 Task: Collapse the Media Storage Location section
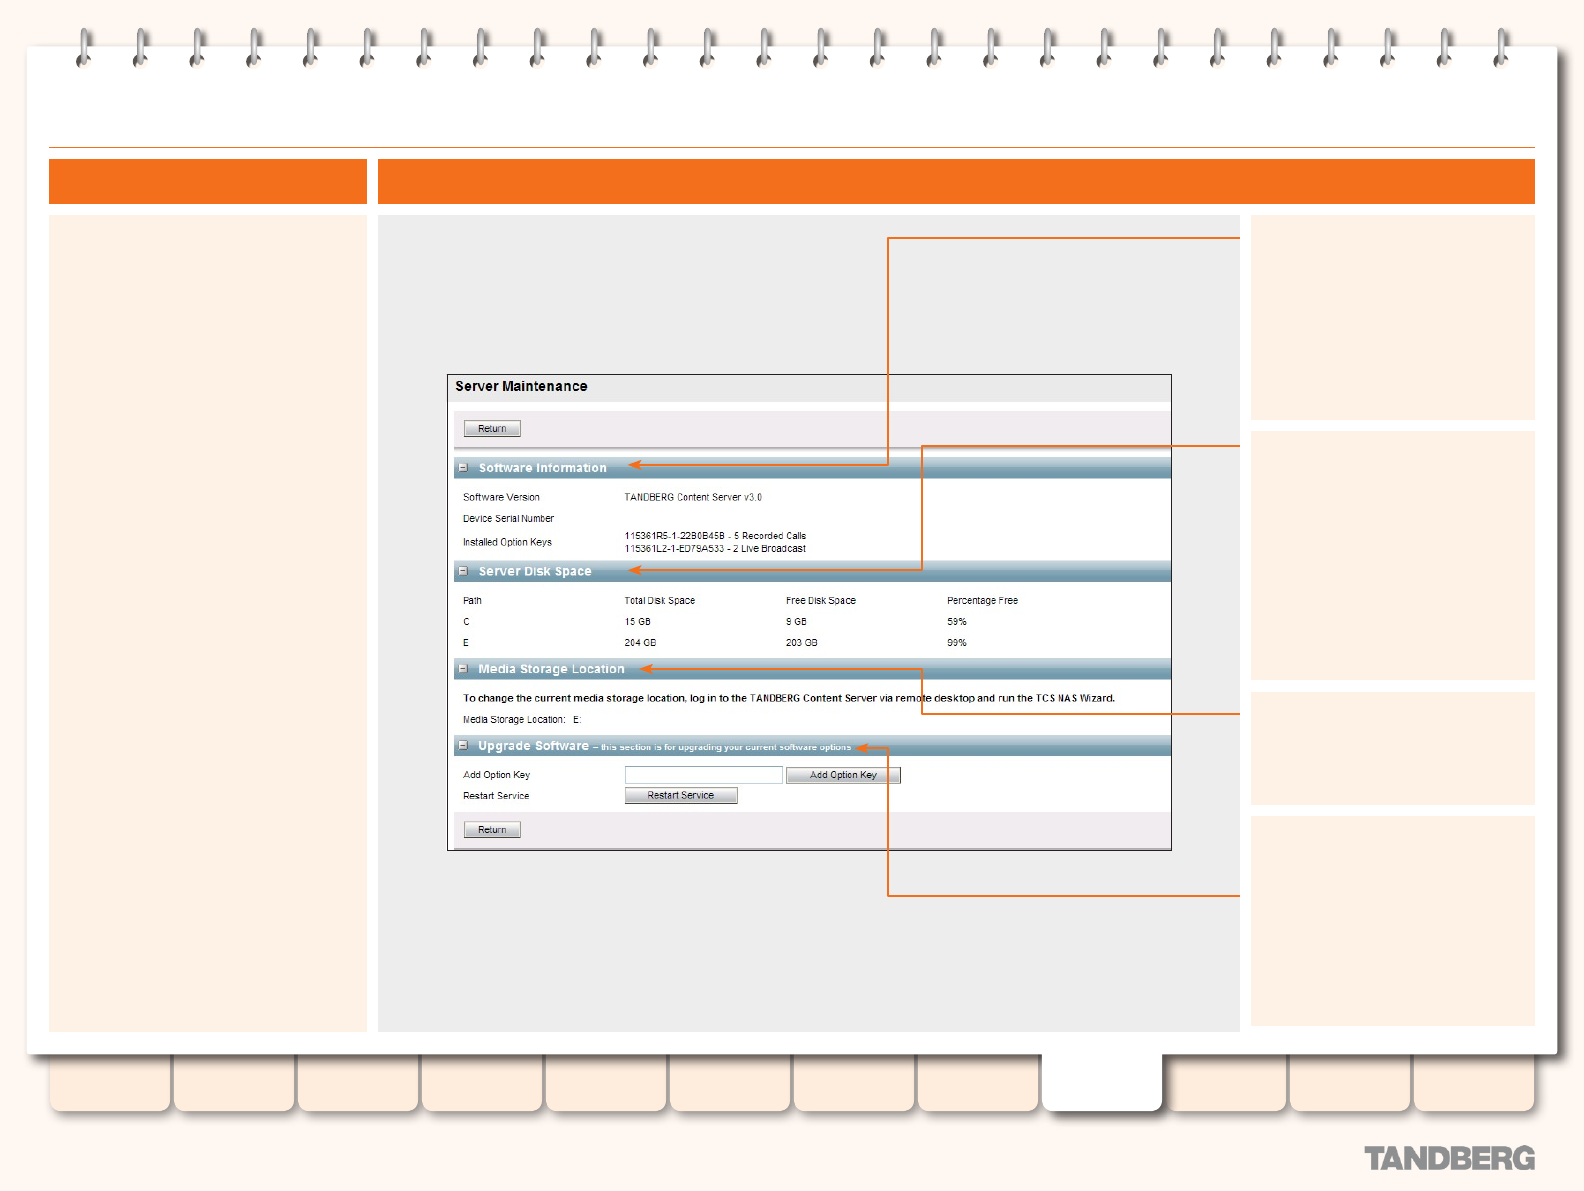[x=463, y=669]
